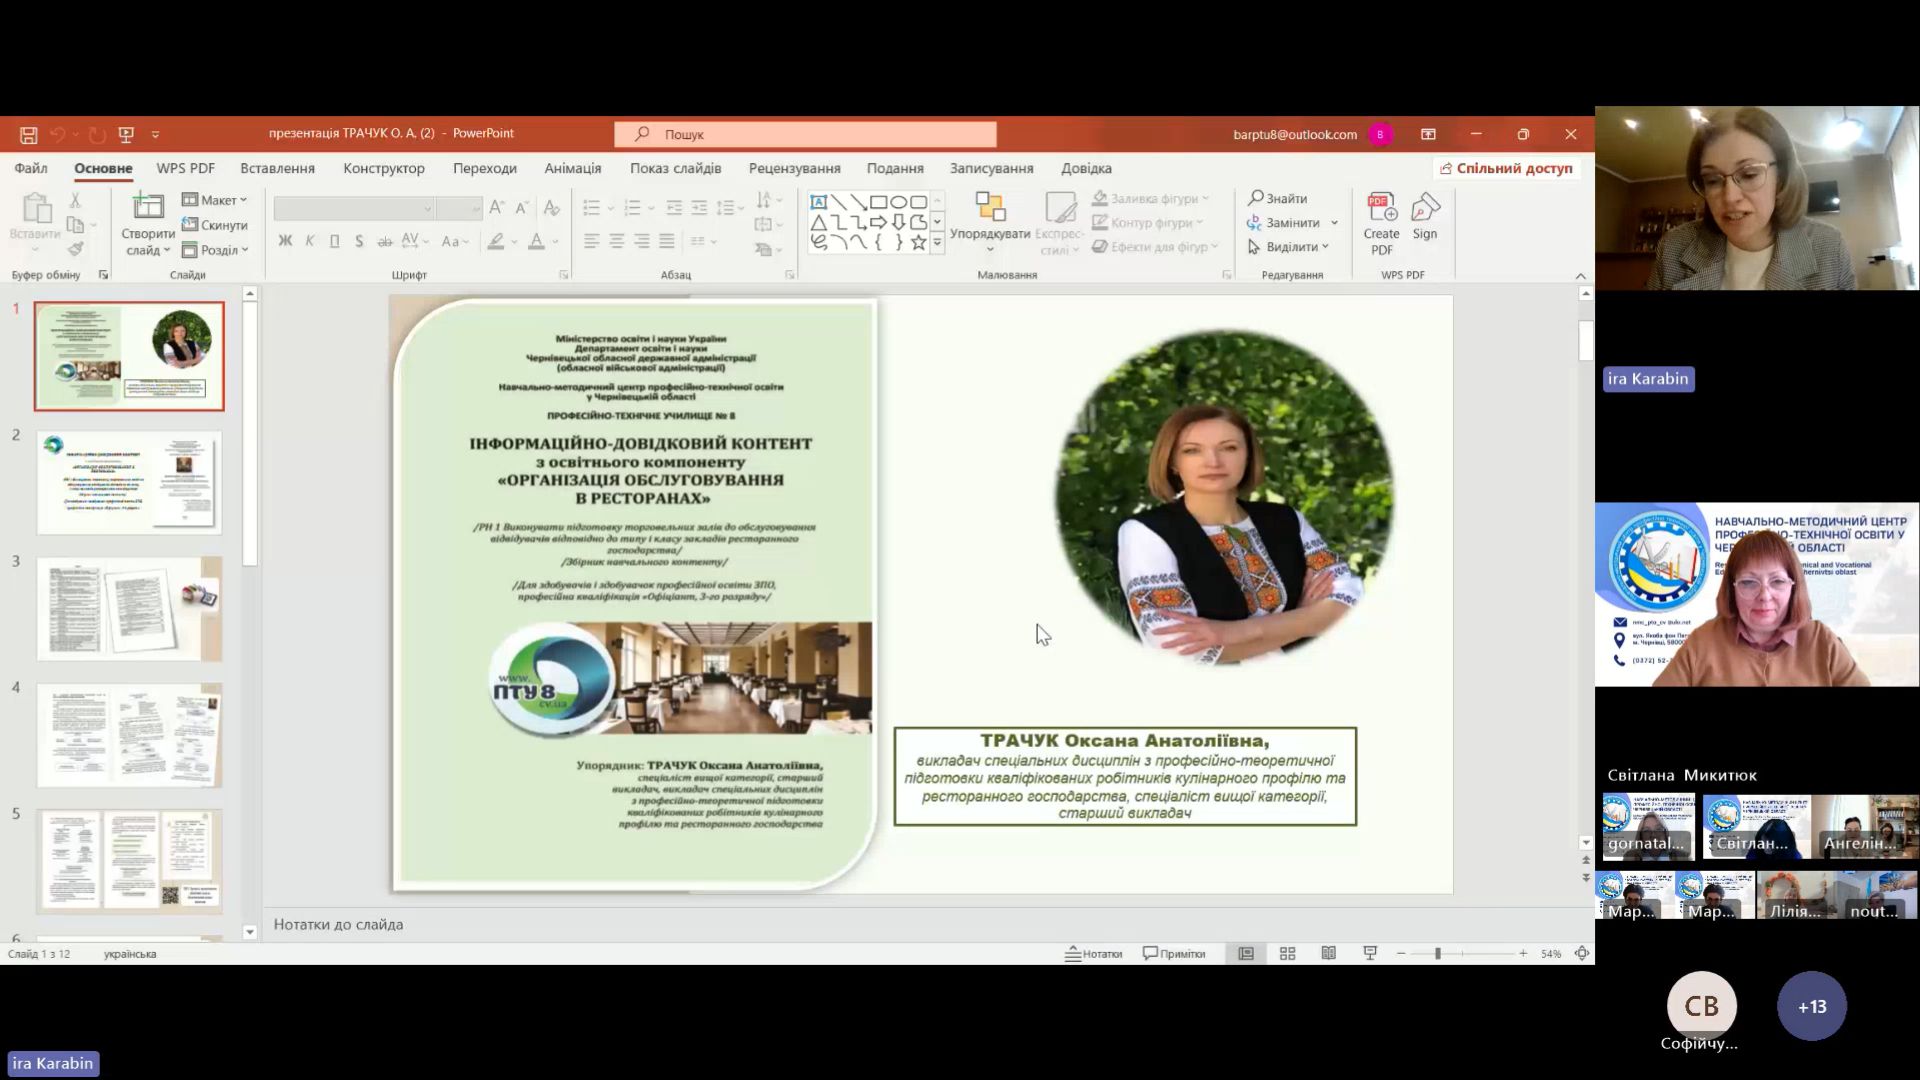The height and width of the screenshot is (1080, 1920).
Task: Toggle the Нотатки notes pane
Action: click(x=1093, y=954)
